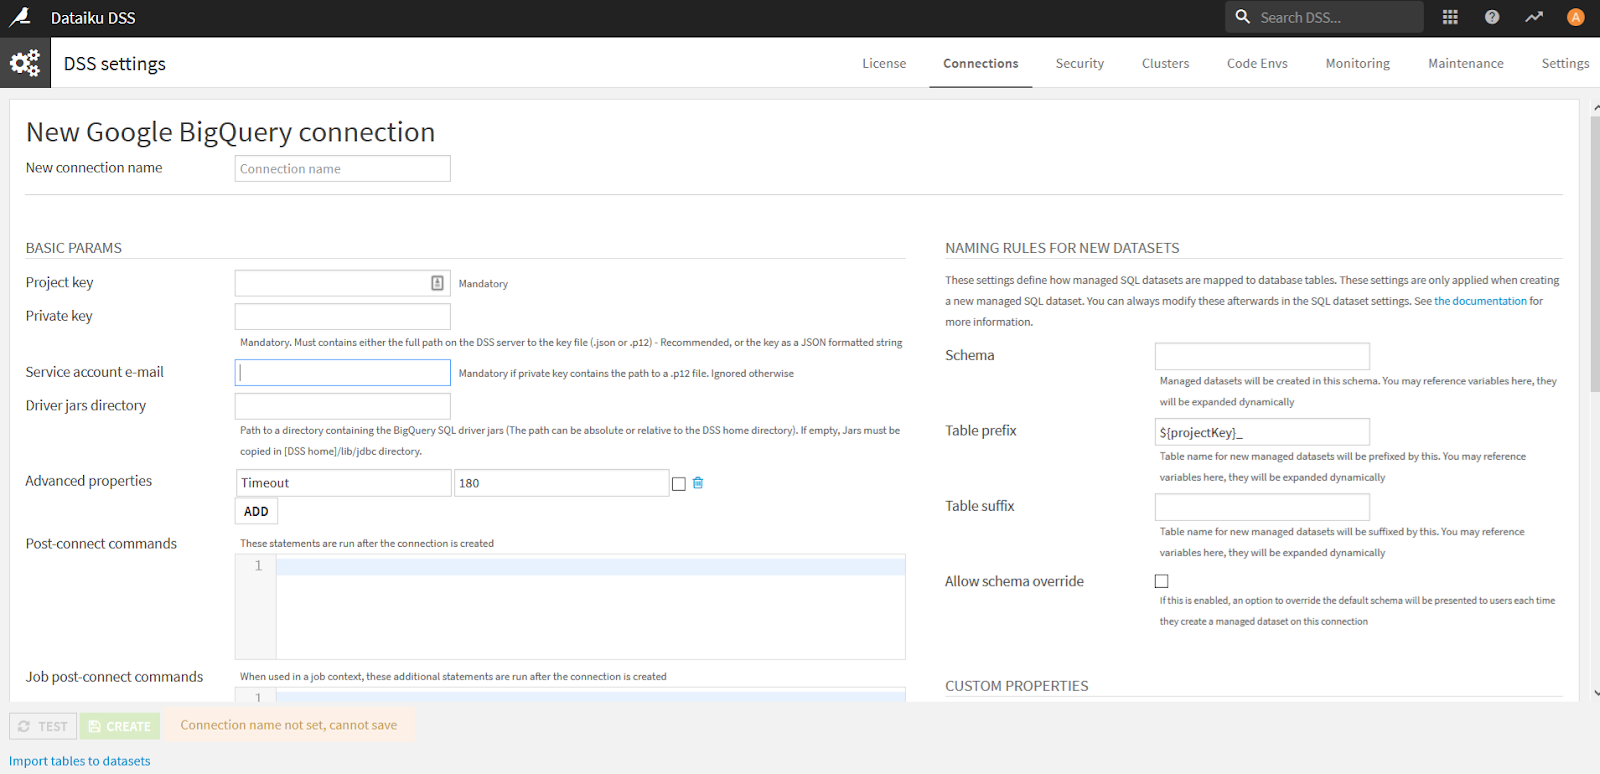This screenshot has height=774, width=1600.
Task: Toggle the Timeout property checkbox
Action: pyautogui.click(x=679, y=484)
